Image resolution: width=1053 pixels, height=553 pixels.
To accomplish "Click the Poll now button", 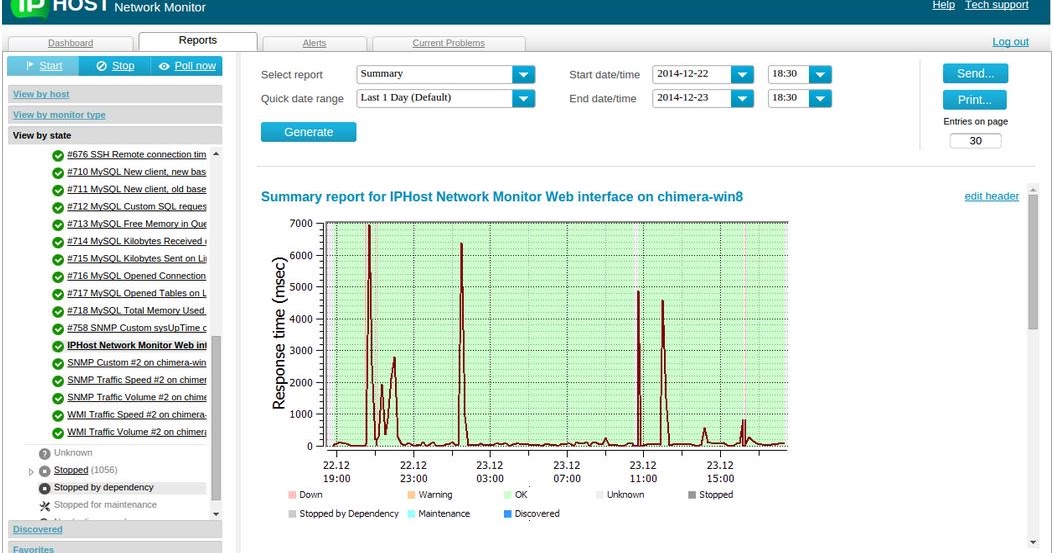I will [187, 66].
